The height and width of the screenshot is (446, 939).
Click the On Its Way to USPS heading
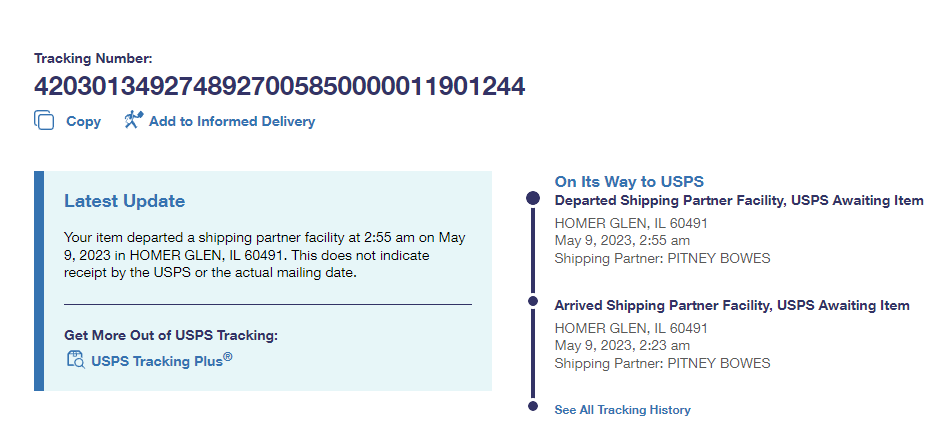point(629,181)
